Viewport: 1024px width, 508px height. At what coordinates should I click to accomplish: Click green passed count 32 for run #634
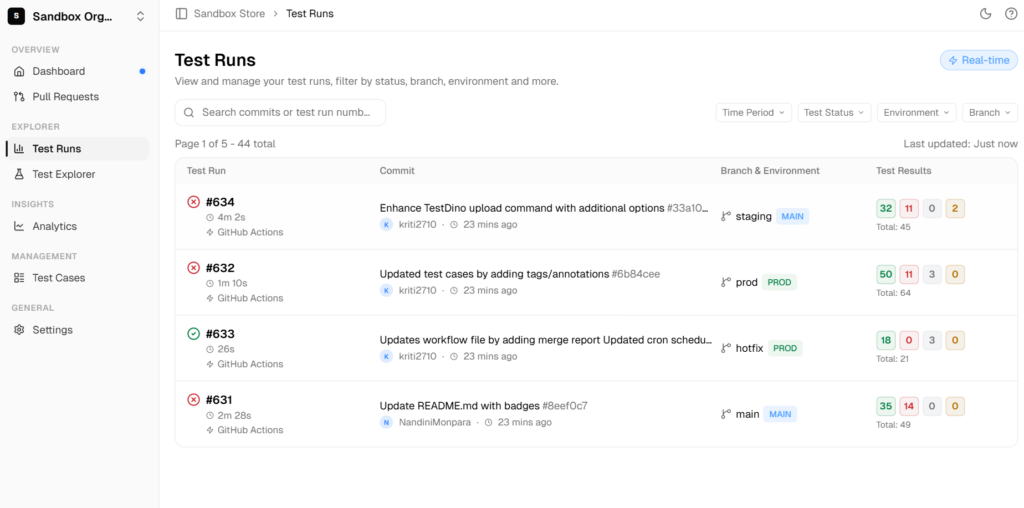click(x=886, y=208)
